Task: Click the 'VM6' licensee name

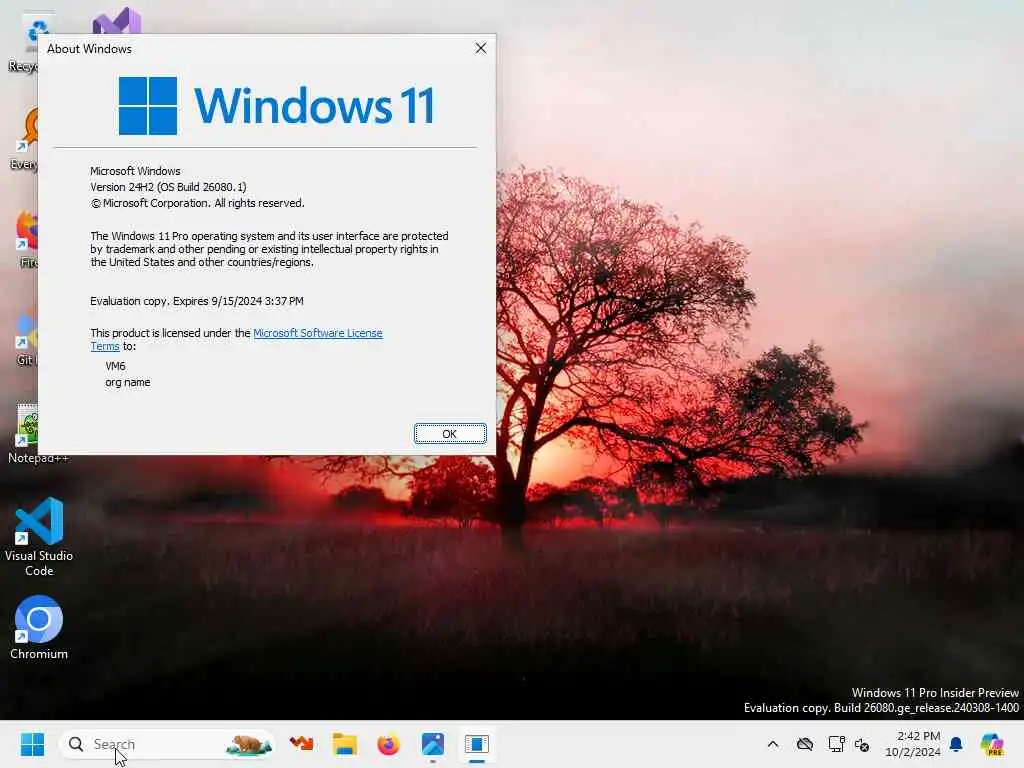Action: pyautogui.click(x=116, y=366)
